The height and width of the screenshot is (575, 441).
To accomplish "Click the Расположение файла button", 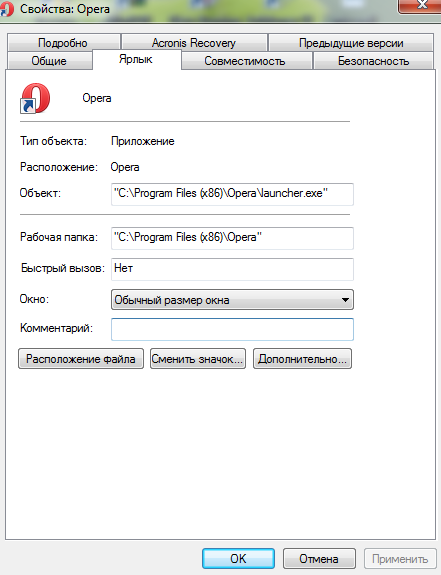I will (x=81, y=359).
